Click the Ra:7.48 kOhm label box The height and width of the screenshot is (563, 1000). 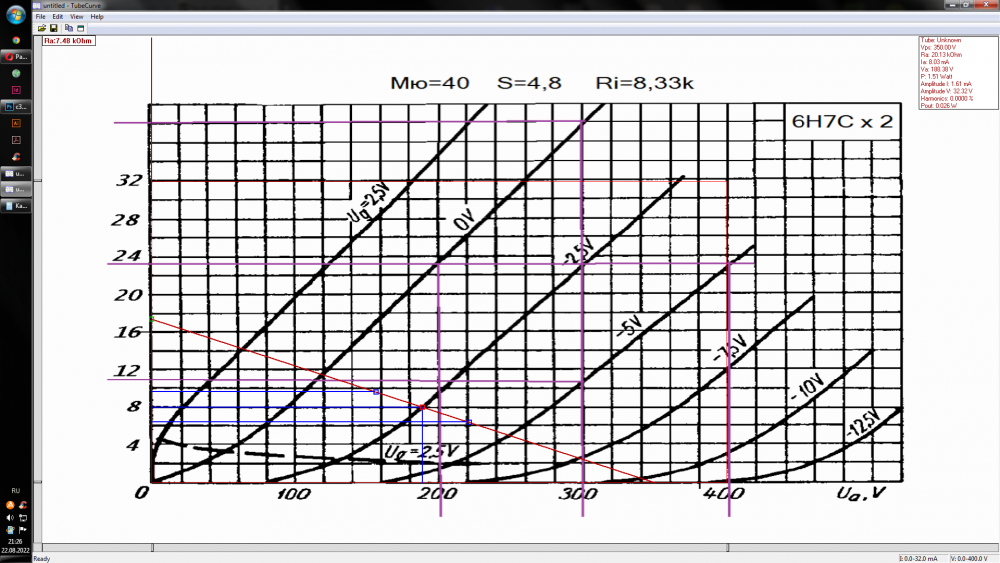(69, 41)
